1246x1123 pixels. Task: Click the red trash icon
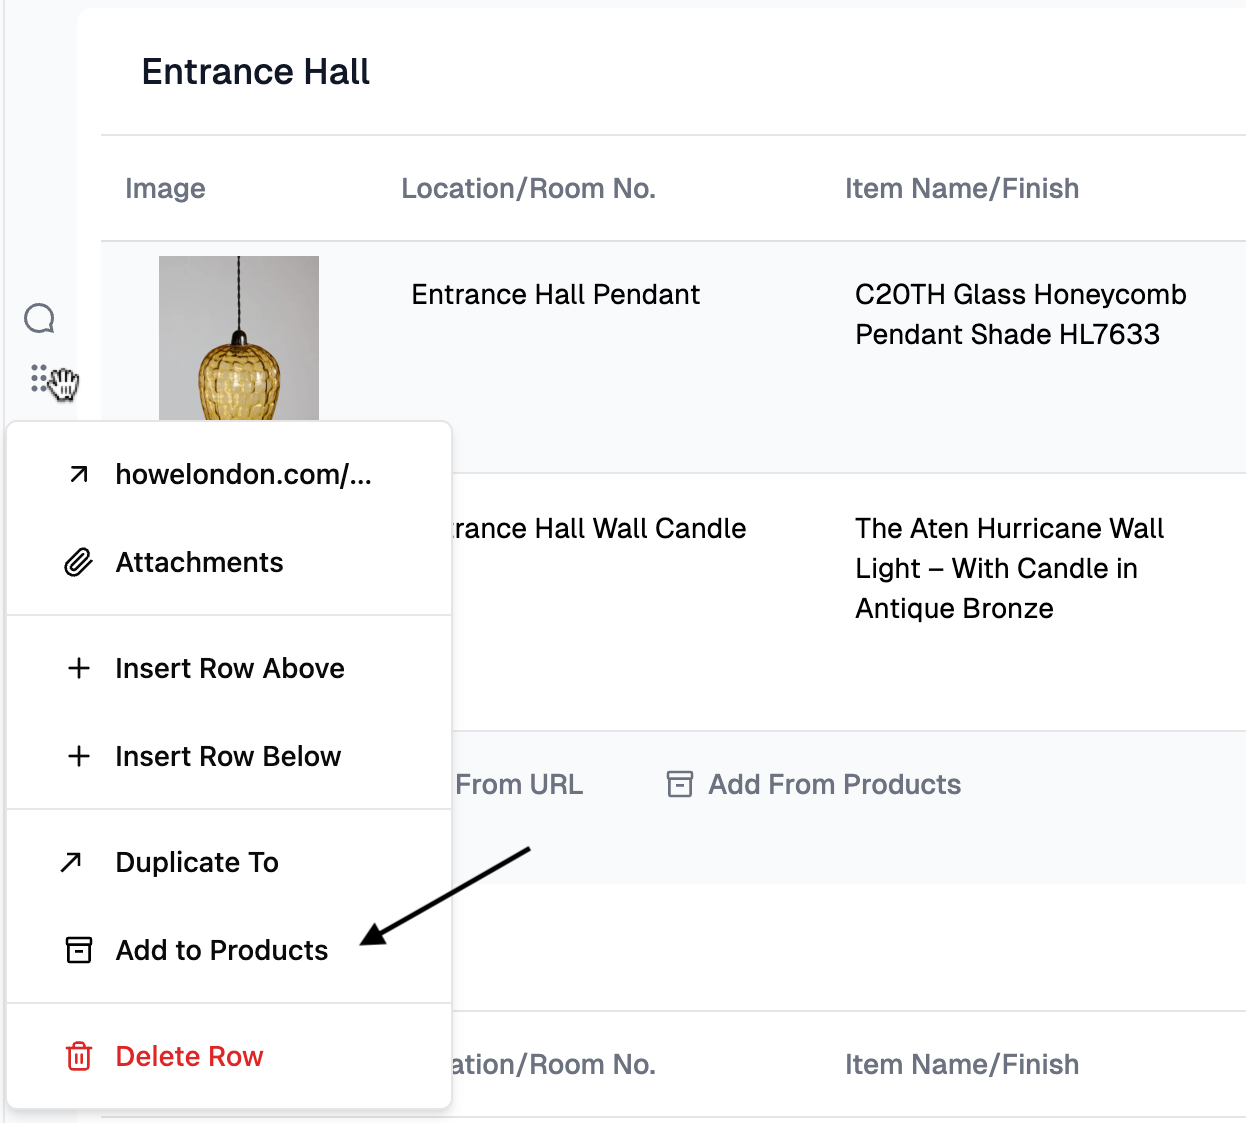tap(78, 1056)
